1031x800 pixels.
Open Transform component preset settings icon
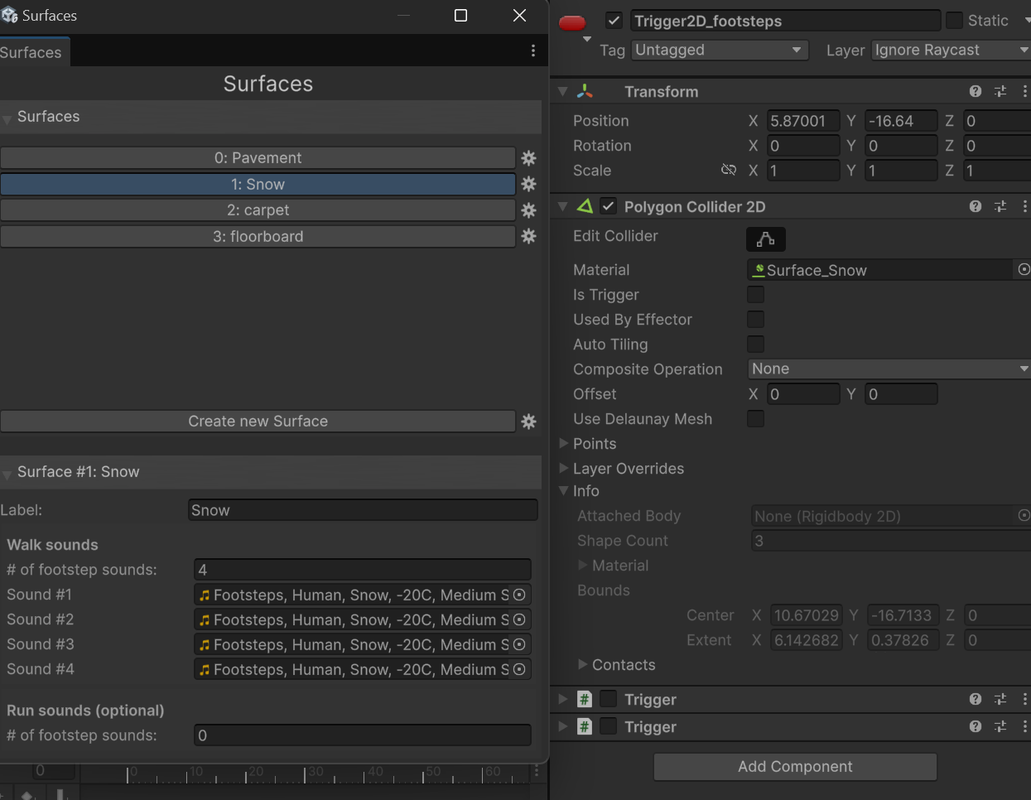[1000, 92]
